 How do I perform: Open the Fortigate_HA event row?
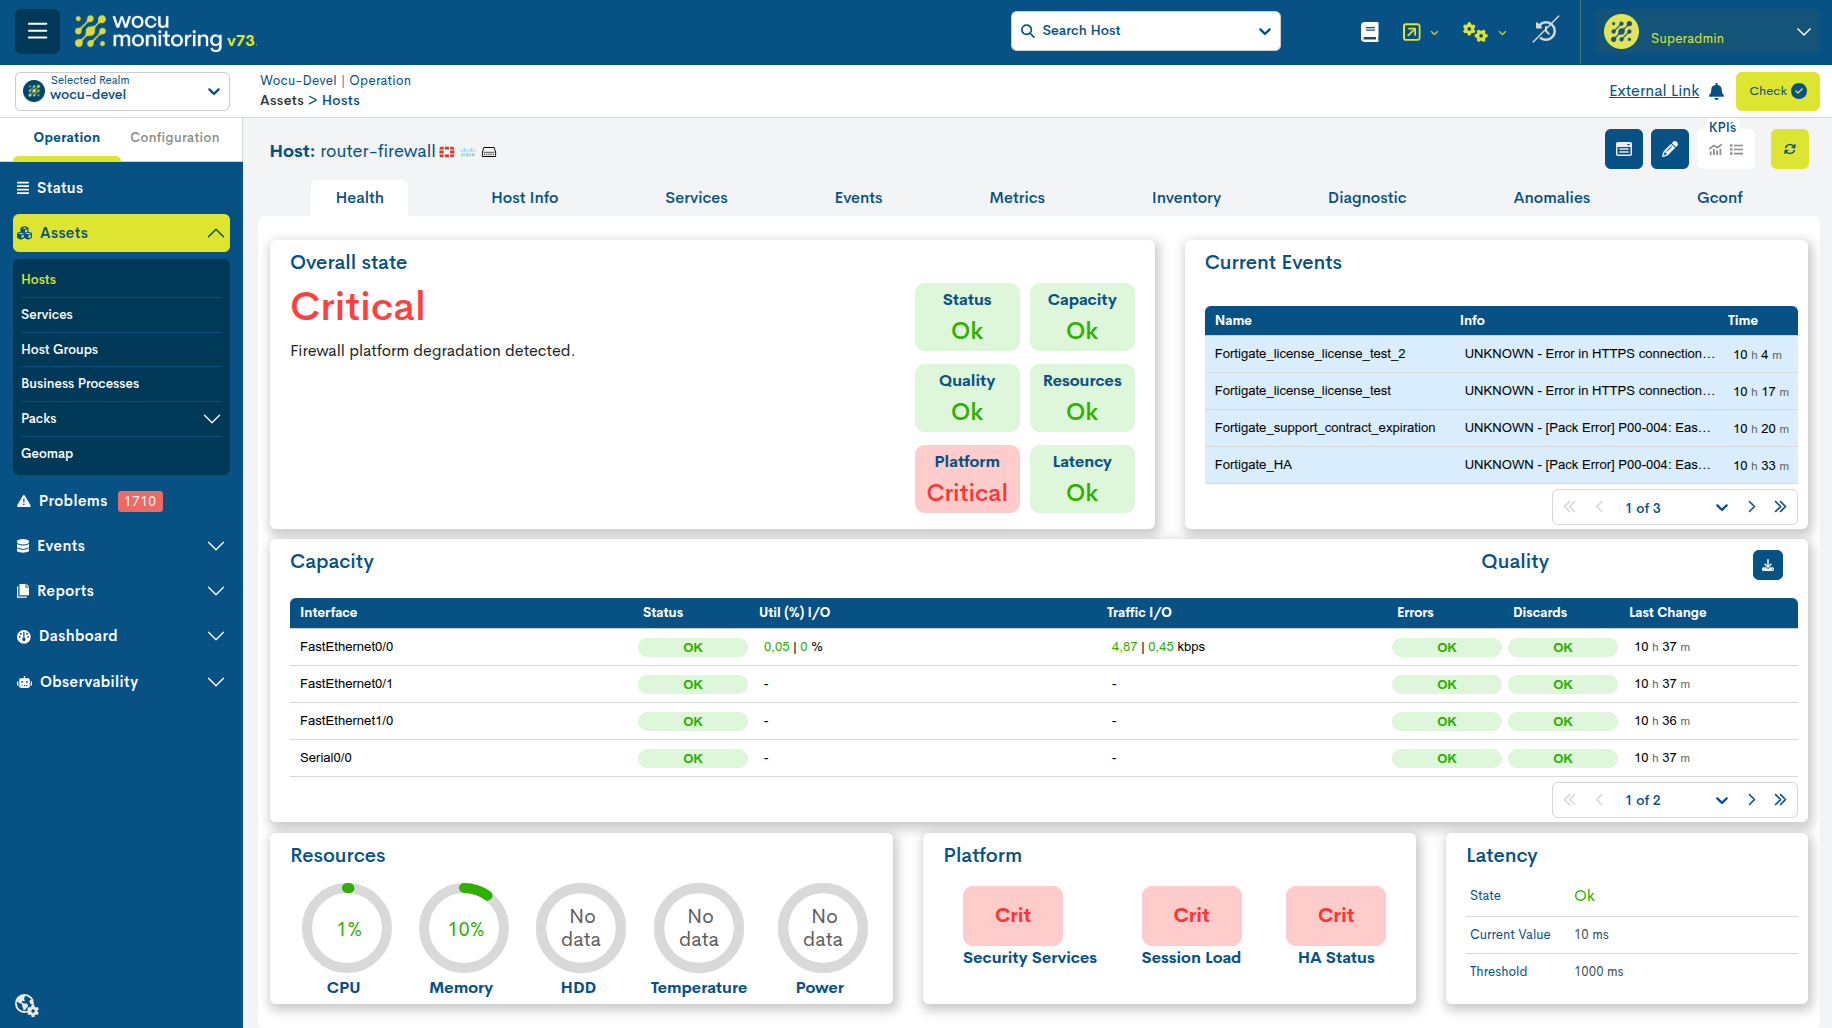coord(1501,465)
